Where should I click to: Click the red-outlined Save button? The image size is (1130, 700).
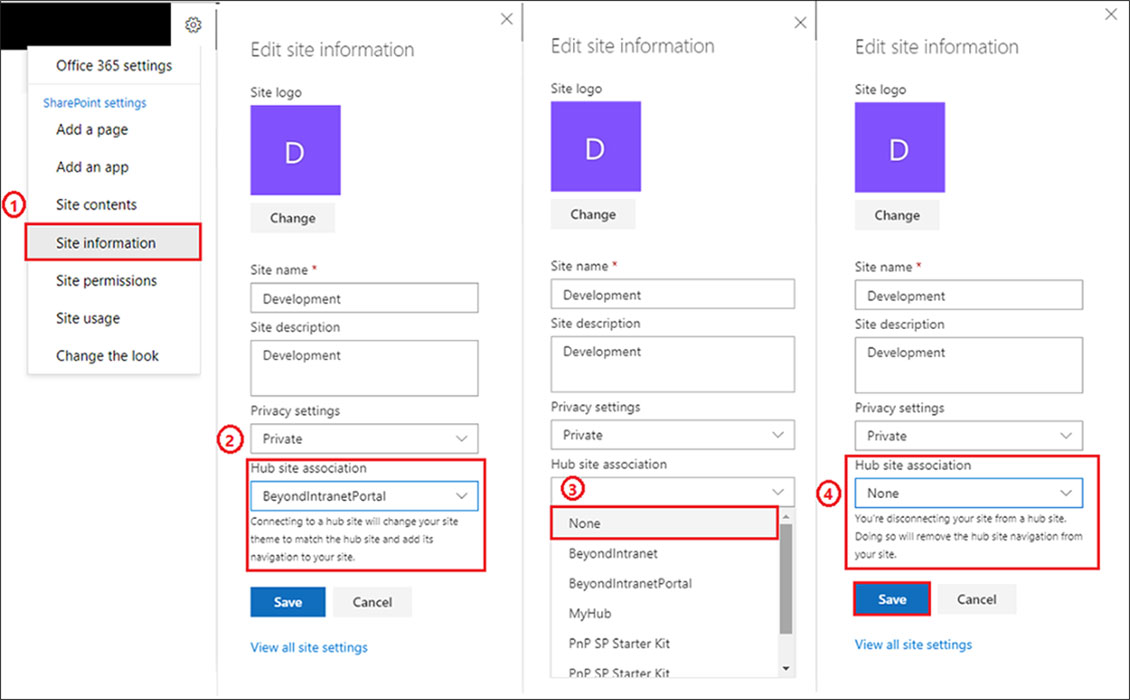pos(892,599)
